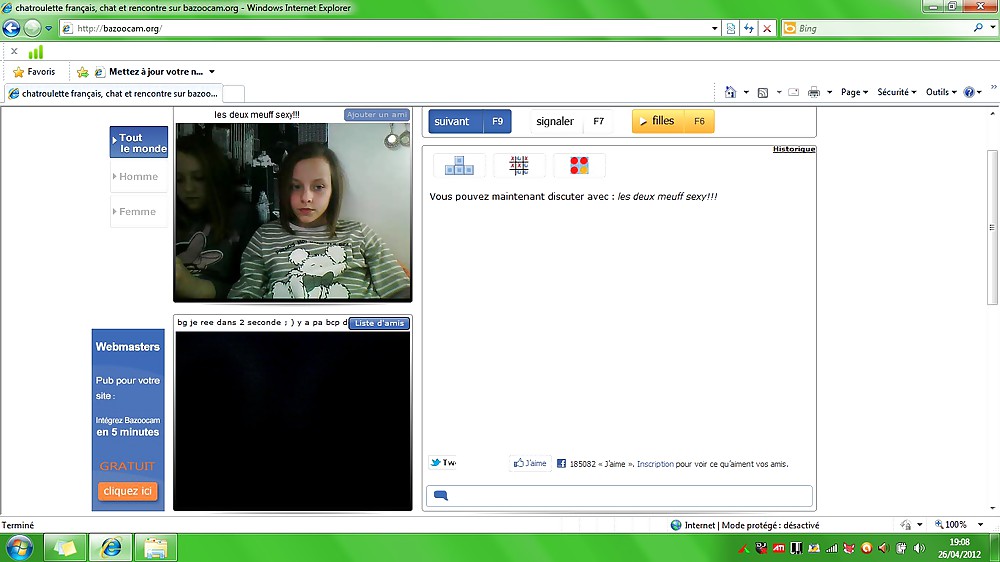Go back with the browser Back arrow
Viewport: 1000px width, 562px height.
pyautogui.click(x=11, y=28)
